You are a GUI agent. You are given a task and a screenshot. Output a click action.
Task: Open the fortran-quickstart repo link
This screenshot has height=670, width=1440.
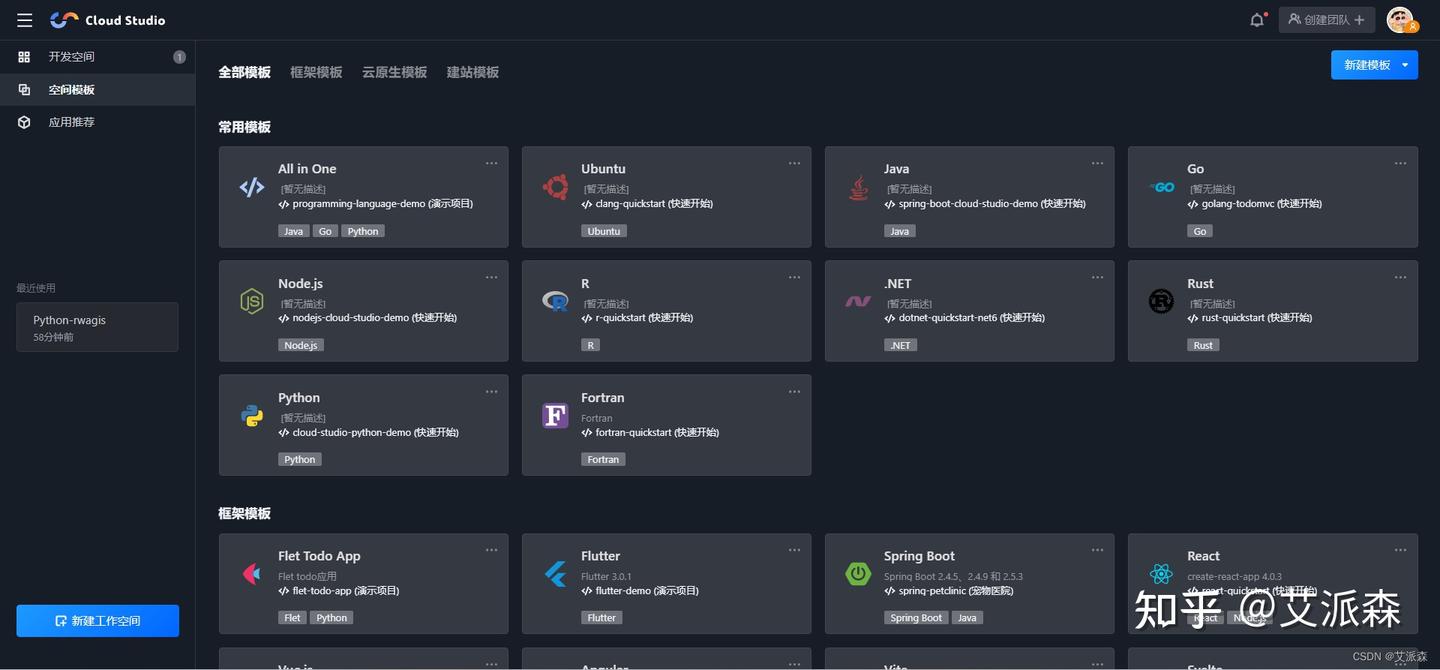pos(650,433)
